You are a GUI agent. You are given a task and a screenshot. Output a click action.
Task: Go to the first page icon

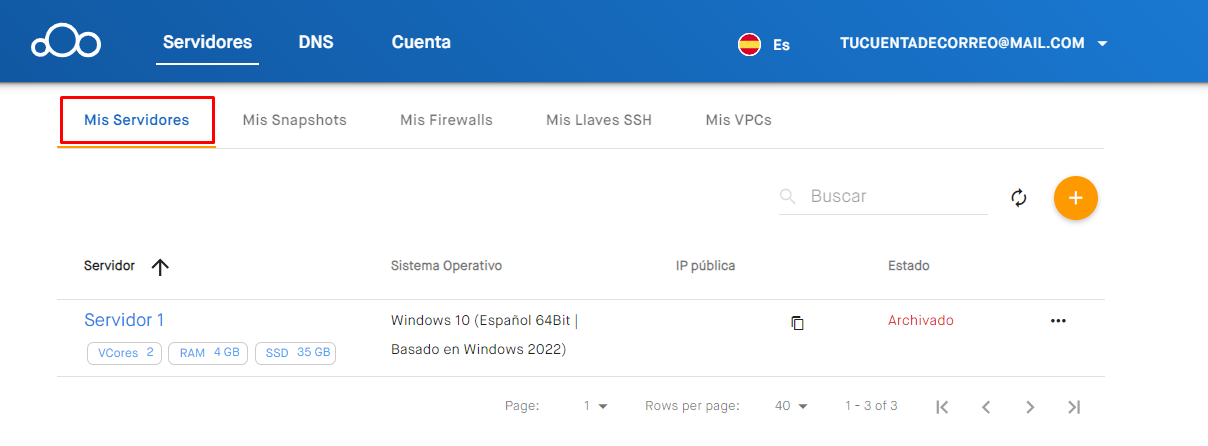942,407
